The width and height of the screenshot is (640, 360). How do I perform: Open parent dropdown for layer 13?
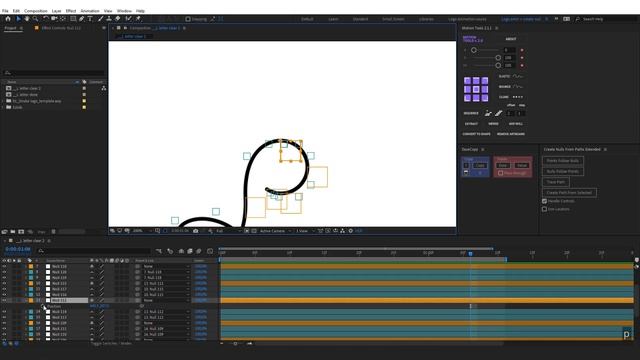click(x=166, y=300)
